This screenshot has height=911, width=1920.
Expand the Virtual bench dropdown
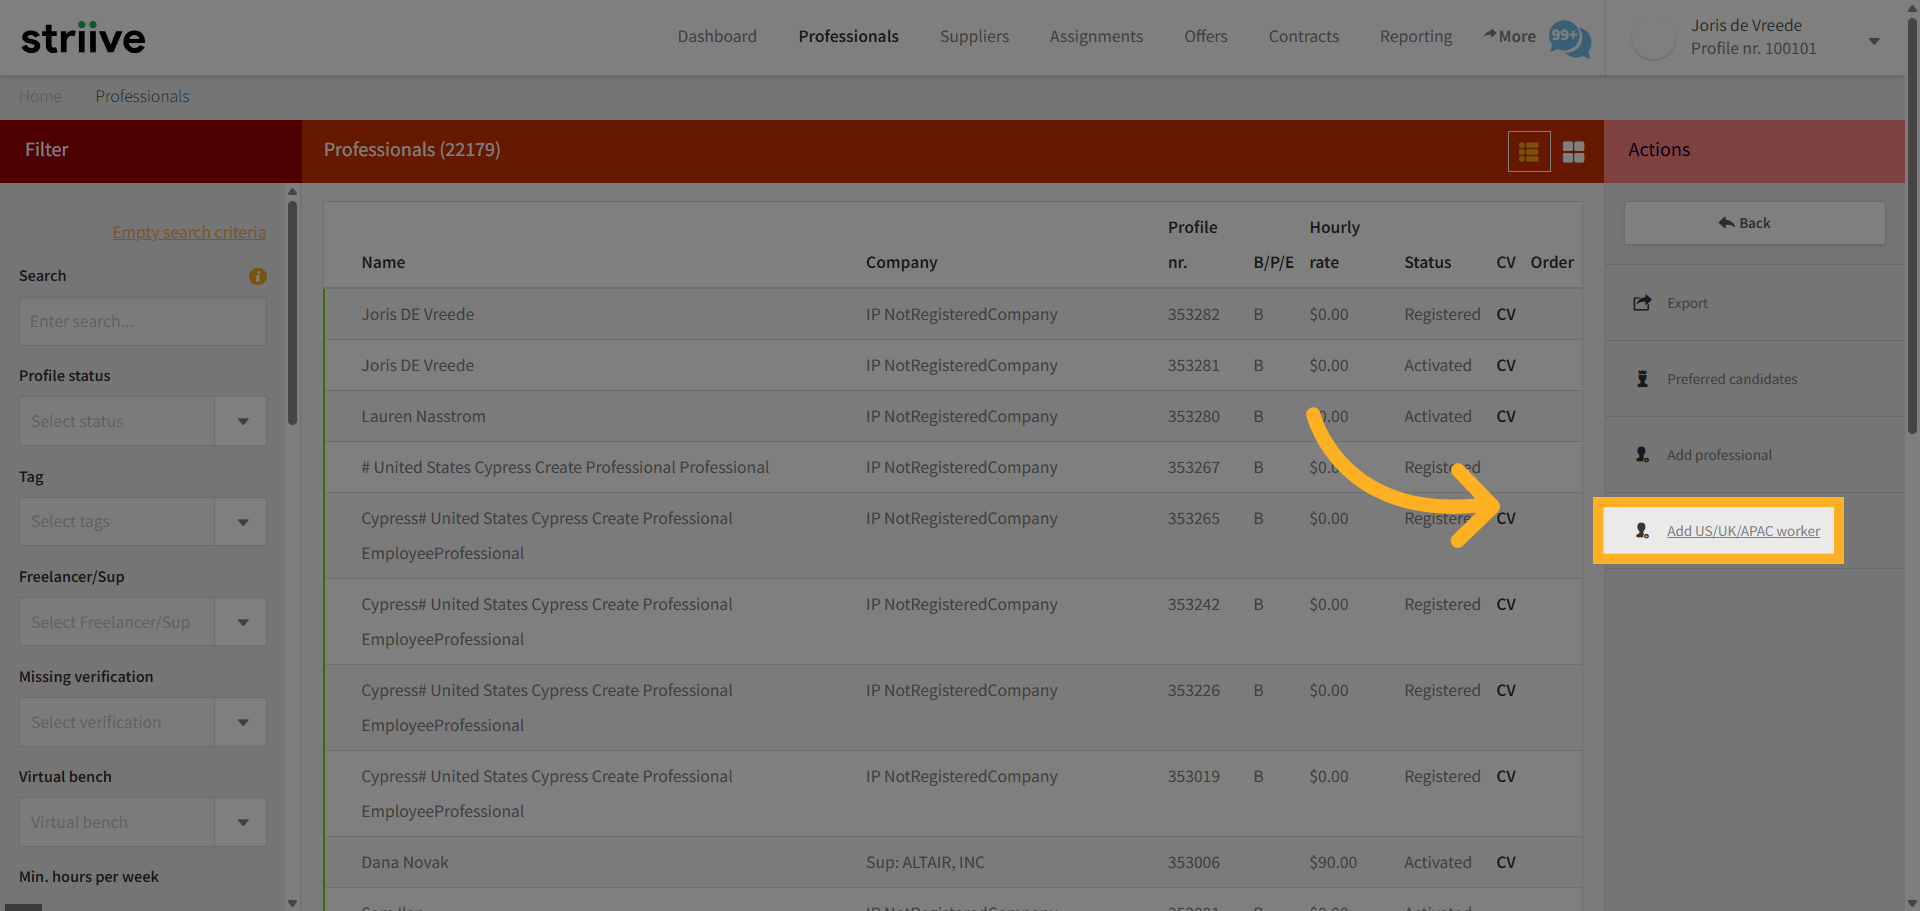click(240, 821)
